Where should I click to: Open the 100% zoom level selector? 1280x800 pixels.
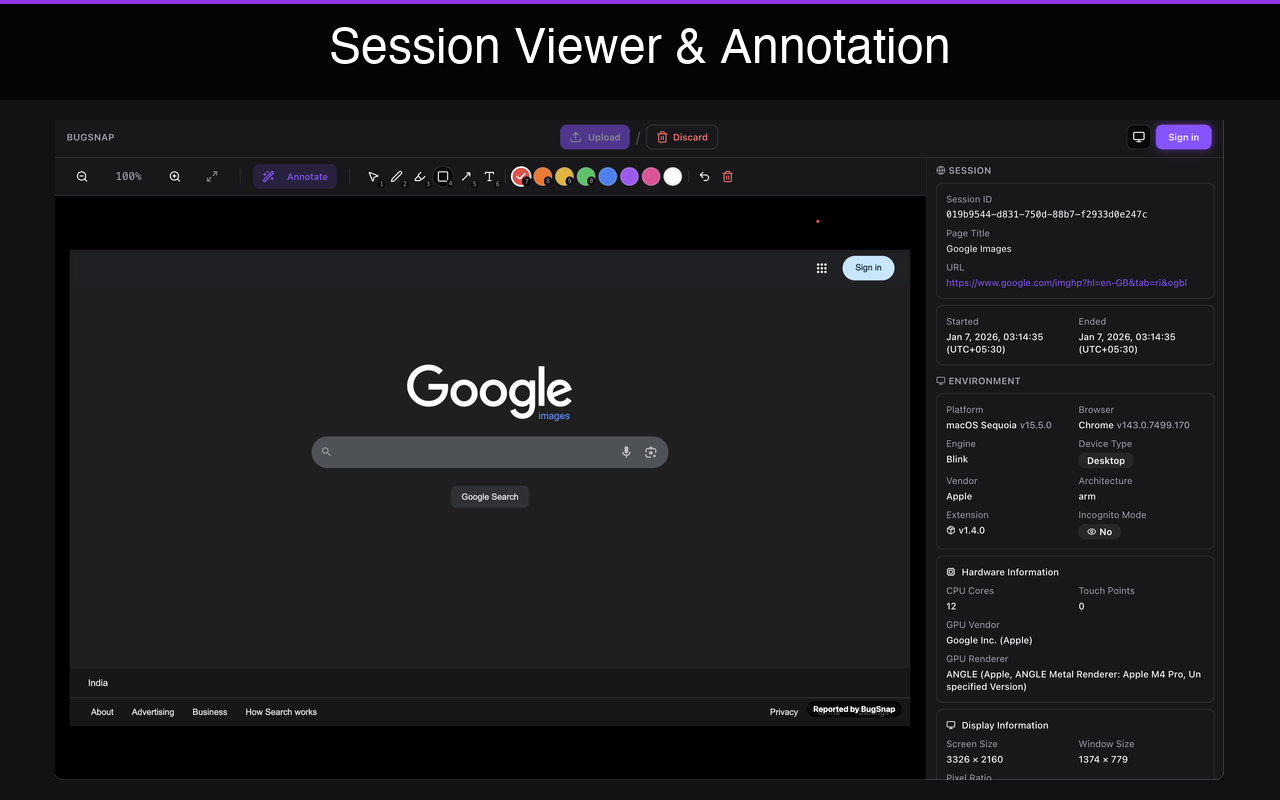(x=128, y=176)
